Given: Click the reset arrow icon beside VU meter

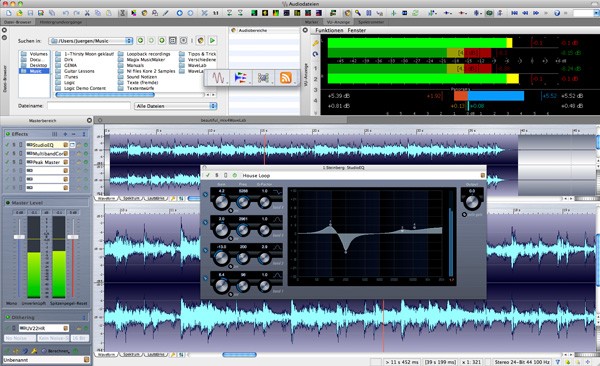Looking at the screenshot, I should tap(315, 54).
